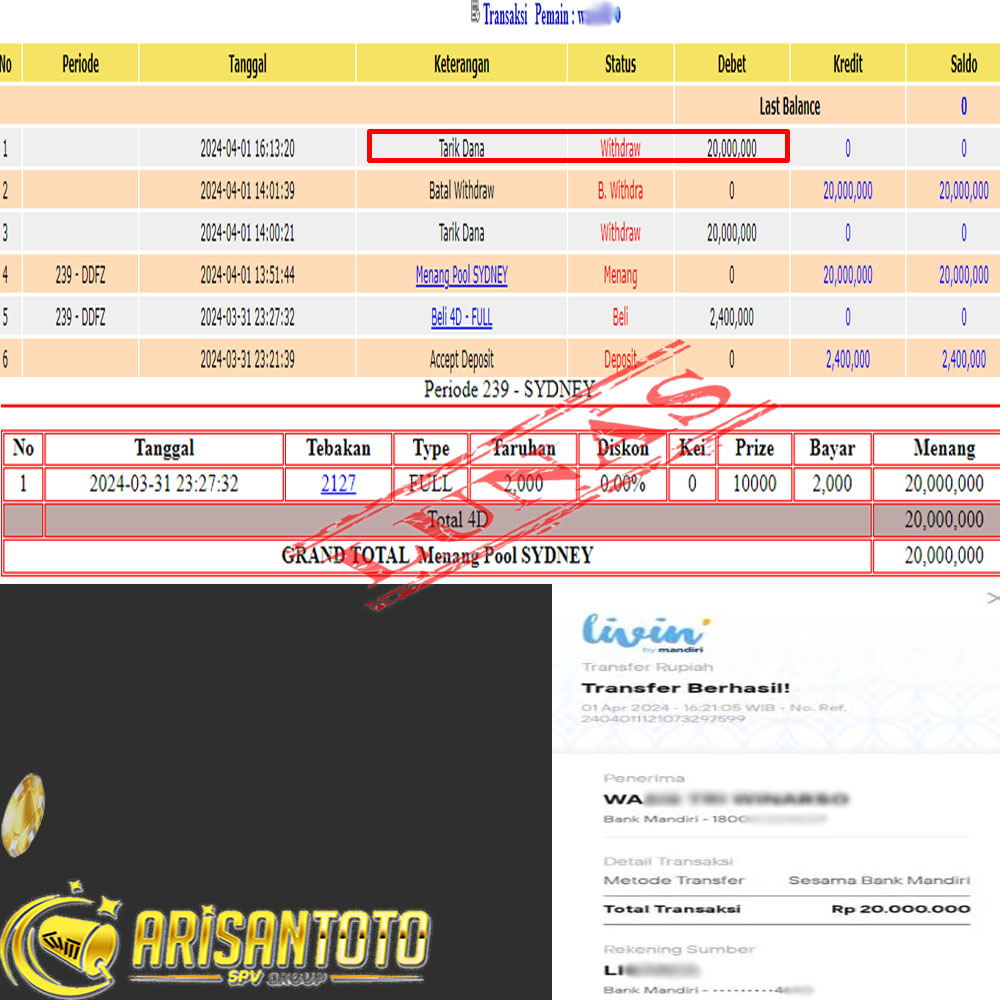Open the Beli 4D - FULL link
The height and width of the screenshot is (1000, 1000).
tap(461, 317)
